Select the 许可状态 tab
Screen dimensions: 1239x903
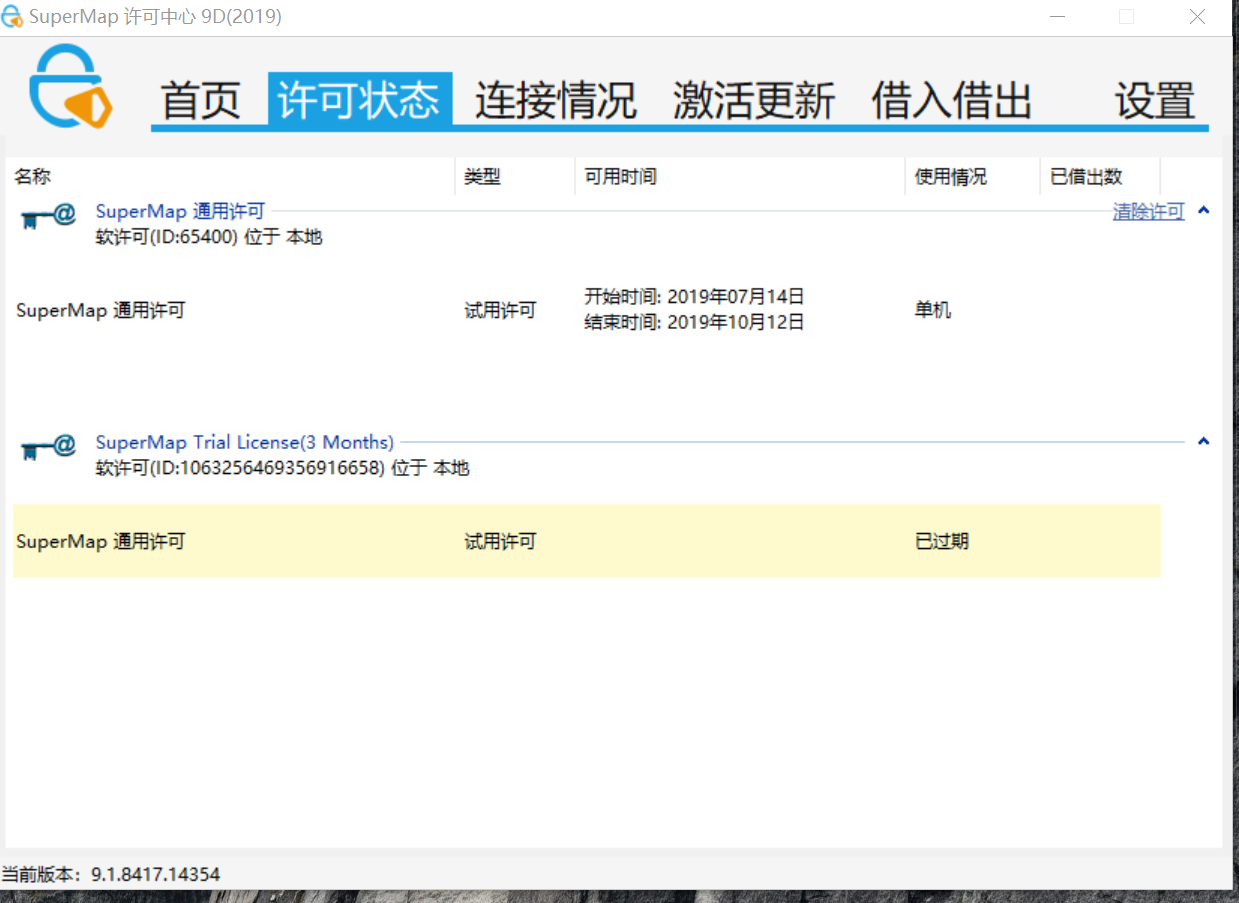click(x=359, y=100)
